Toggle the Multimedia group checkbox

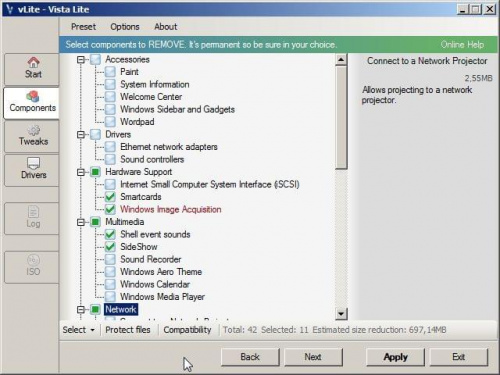(x=95, y=222)
